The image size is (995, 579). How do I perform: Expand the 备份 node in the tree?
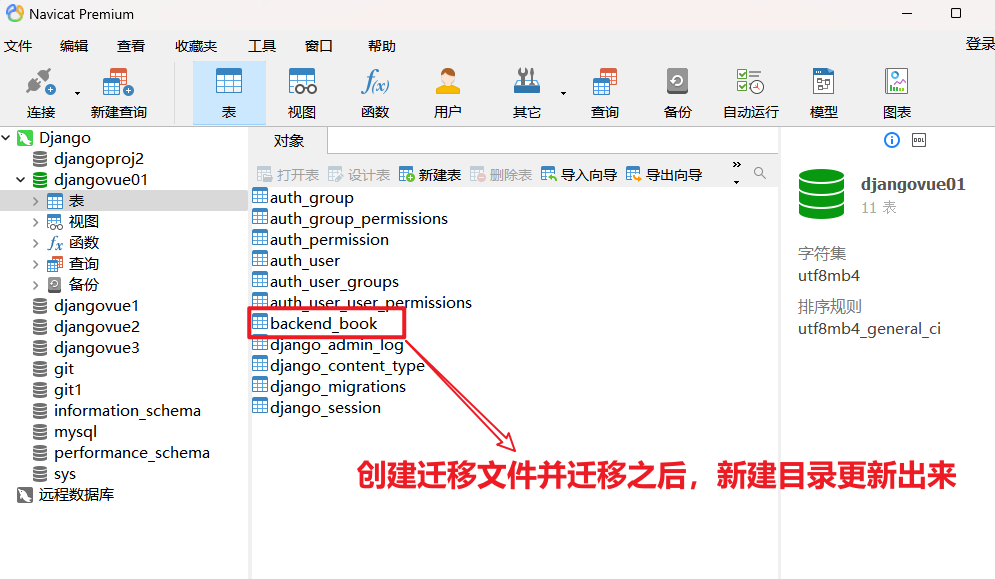(x=36, y=284)
